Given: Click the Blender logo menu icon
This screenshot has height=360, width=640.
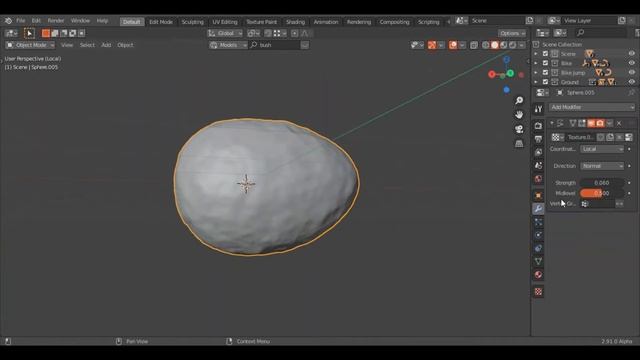Looking at the screenshot, I should pos(8,20).
